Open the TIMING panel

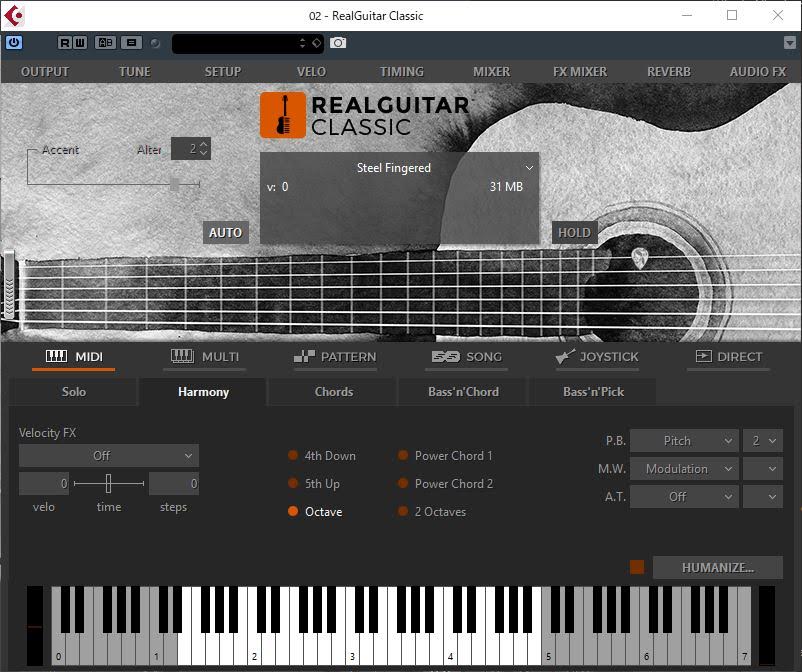(x=402, y=72)
